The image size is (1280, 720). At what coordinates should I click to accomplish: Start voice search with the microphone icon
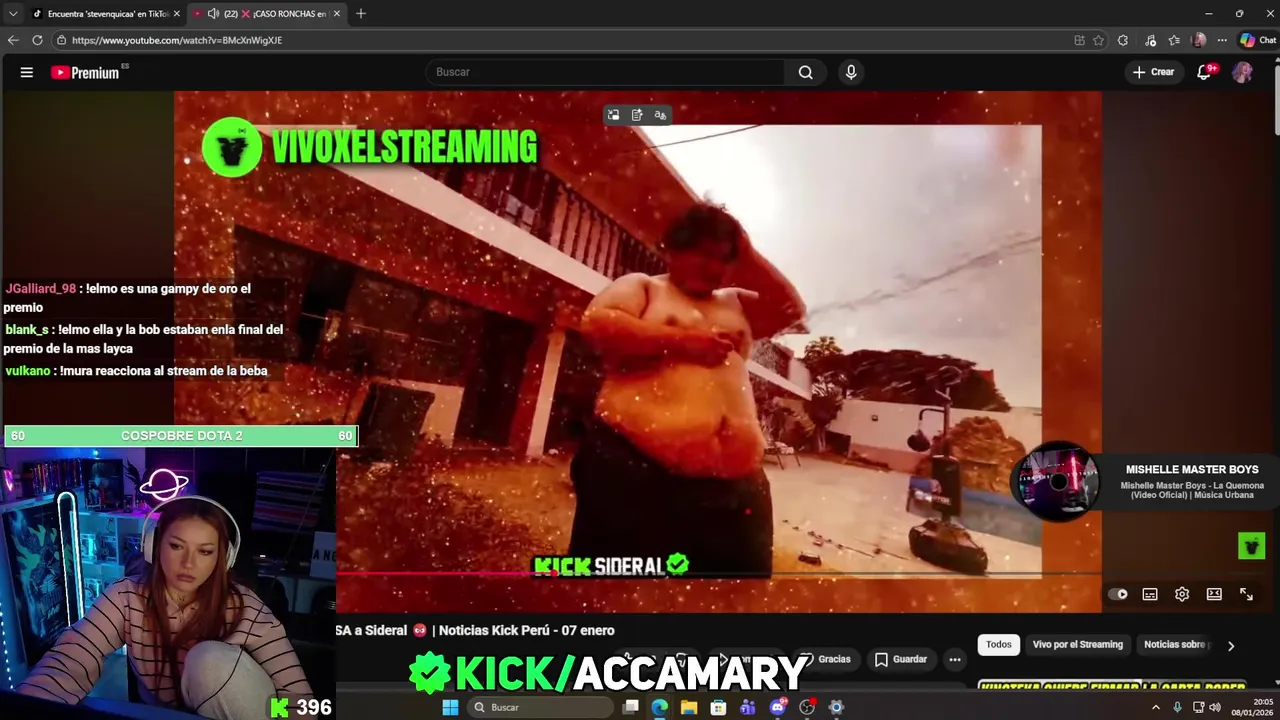(851, 72)
